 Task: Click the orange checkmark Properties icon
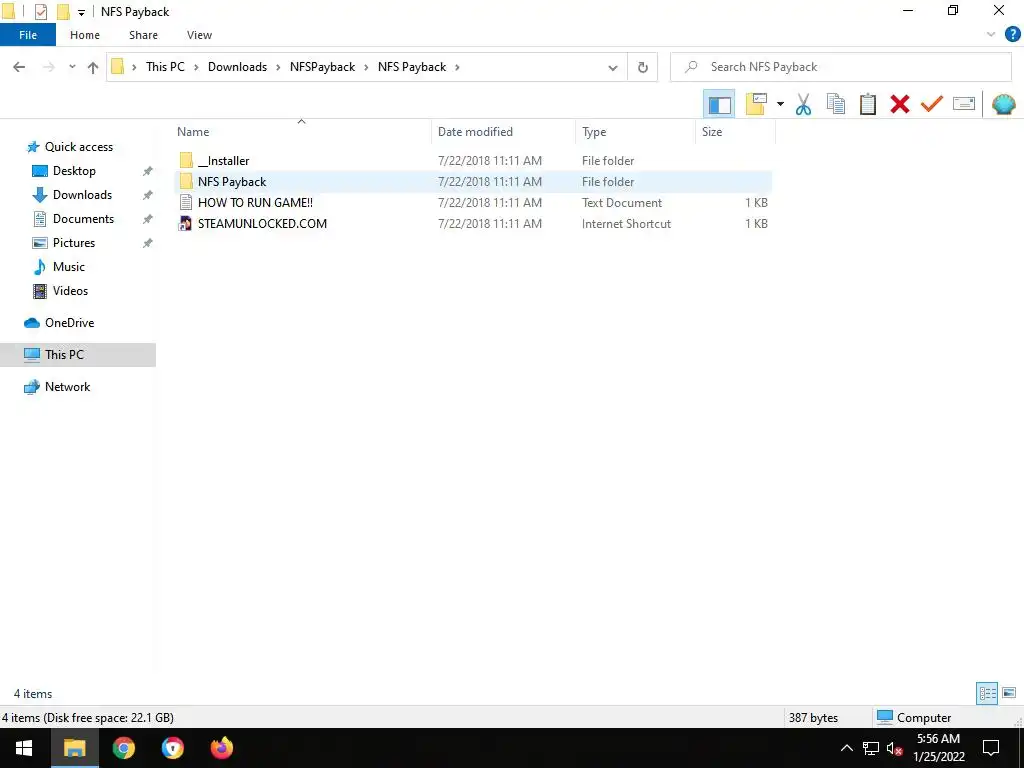(x=931, y=104)
